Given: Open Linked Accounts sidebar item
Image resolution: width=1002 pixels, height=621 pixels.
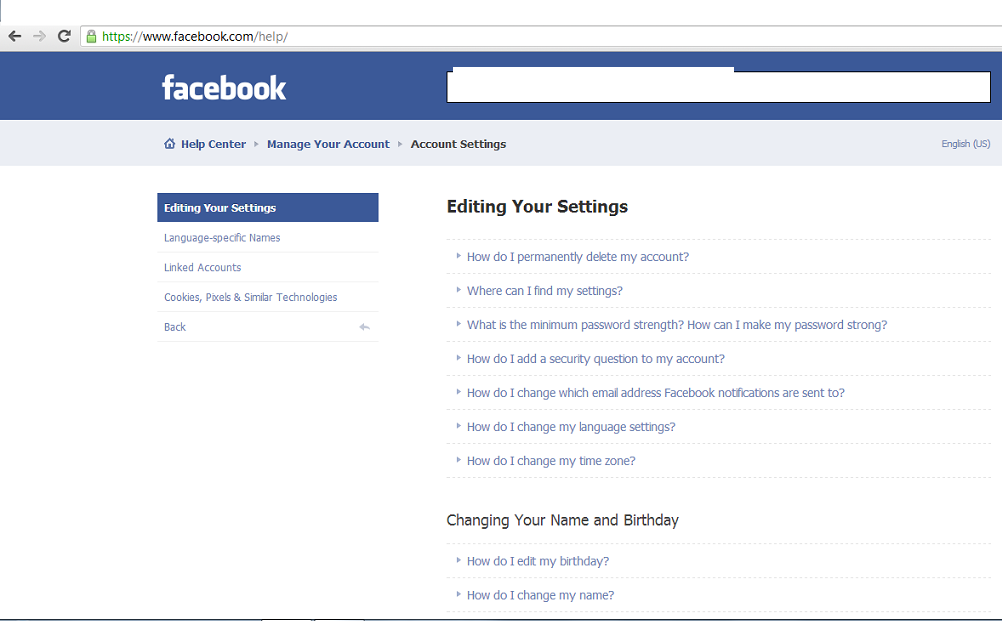Looking at the screenshot, I should point(268,267).
